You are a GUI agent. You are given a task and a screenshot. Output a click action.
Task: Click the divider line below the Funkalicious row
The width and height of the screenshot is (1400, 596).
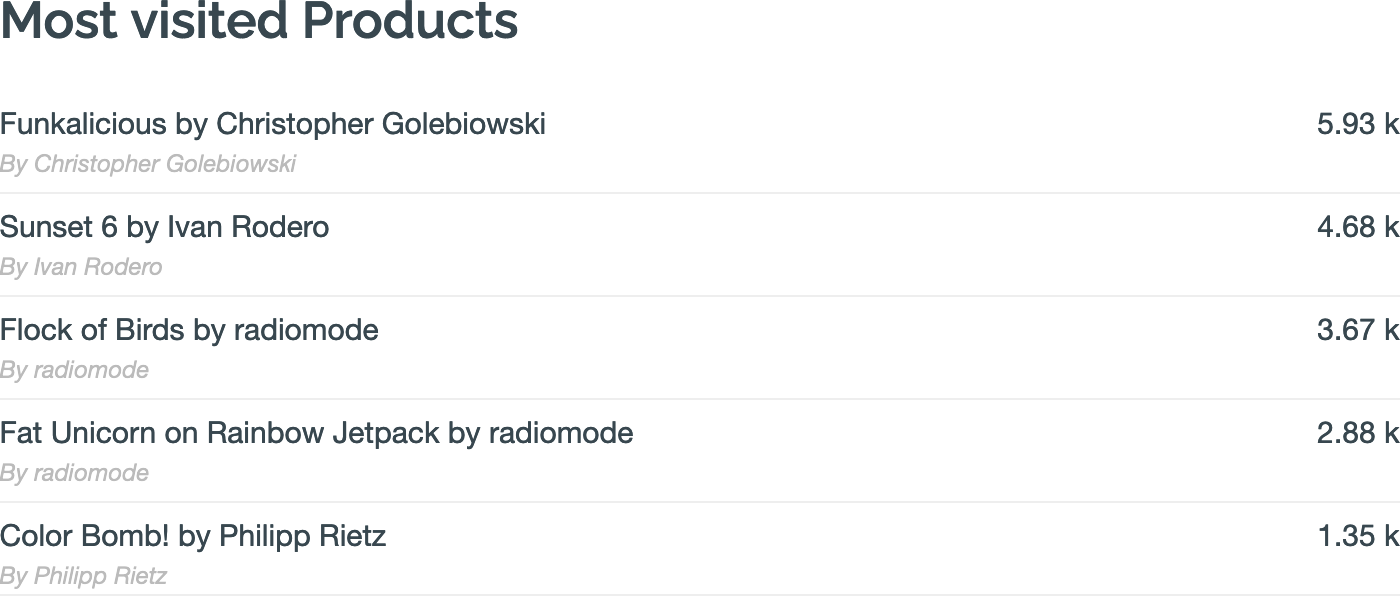point(700,193)
